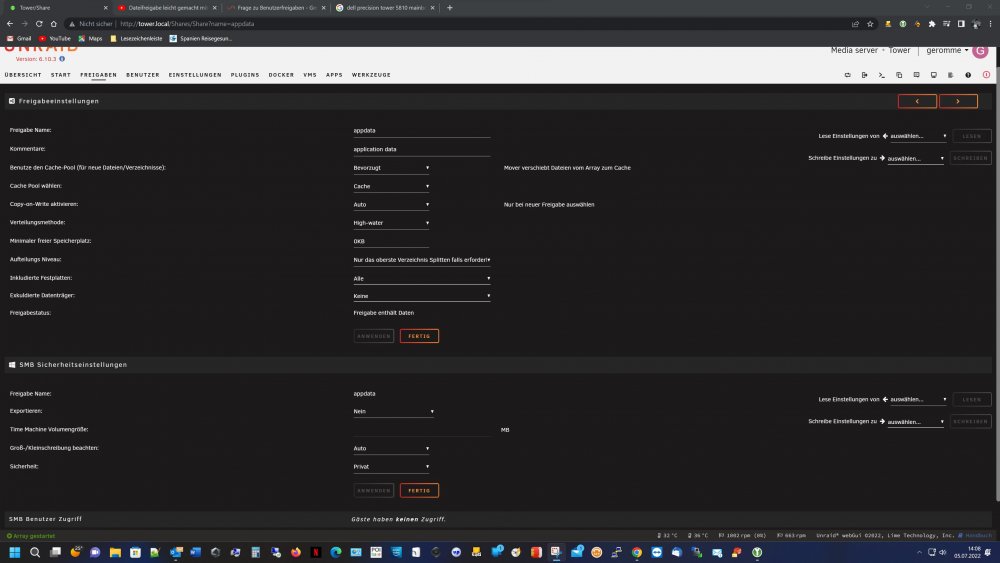Image resolution: width=1000 pixels, height=563 pixels.
Task: Click the version info icon beside 6.10.3
Action: [62, 59]
